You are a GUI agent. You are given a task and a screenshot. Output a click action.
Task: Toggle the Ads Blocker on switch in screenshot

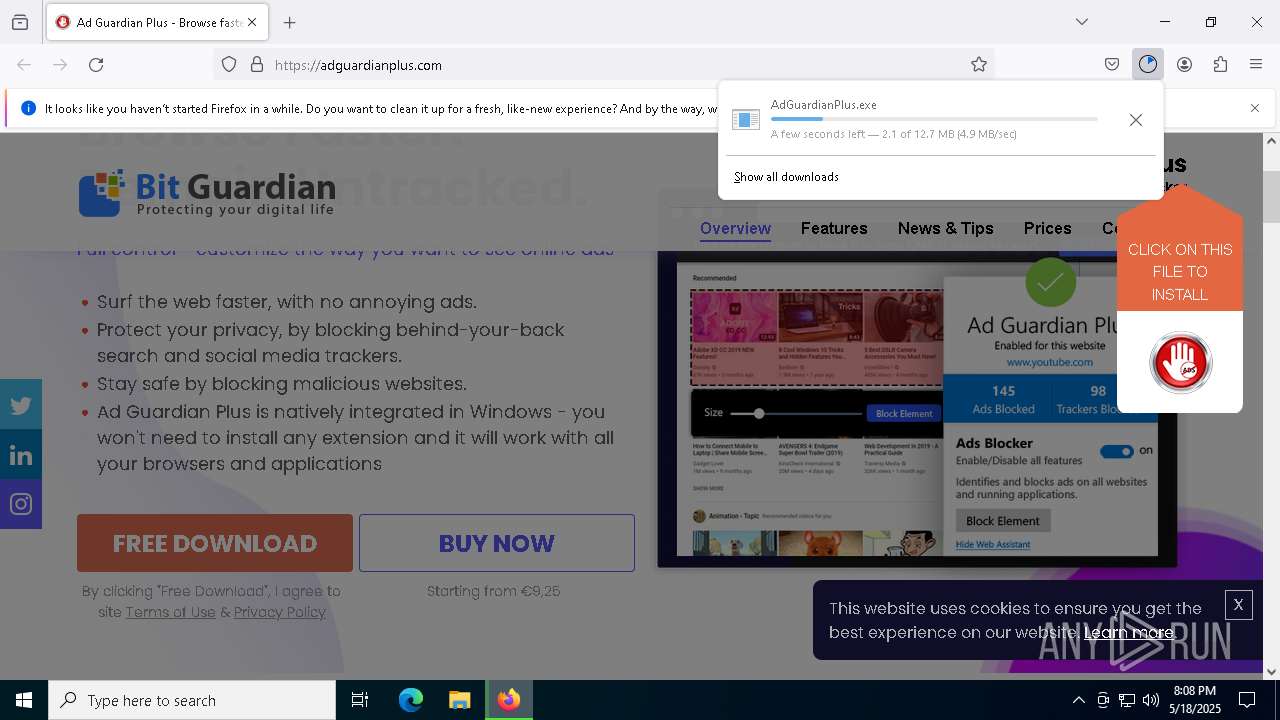point(1116,451)
